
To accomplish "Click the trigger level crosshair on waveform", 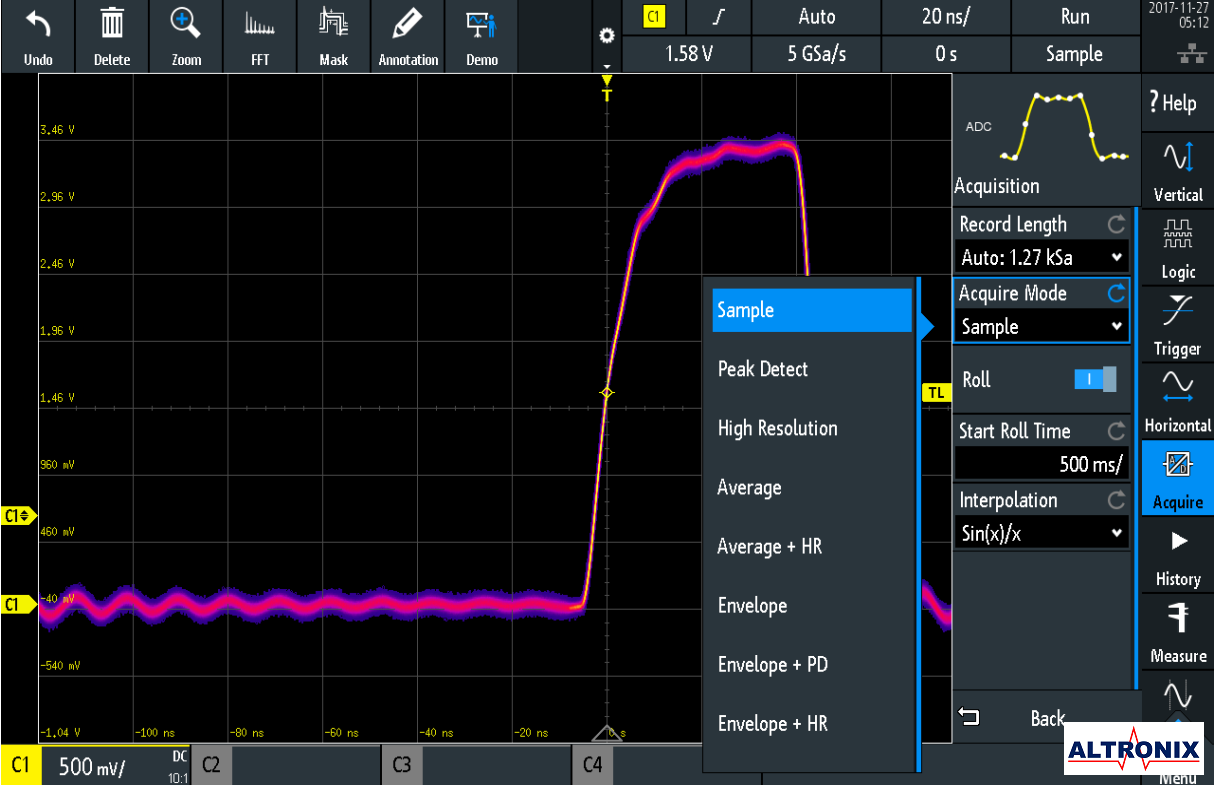I will tap(606, 393).
